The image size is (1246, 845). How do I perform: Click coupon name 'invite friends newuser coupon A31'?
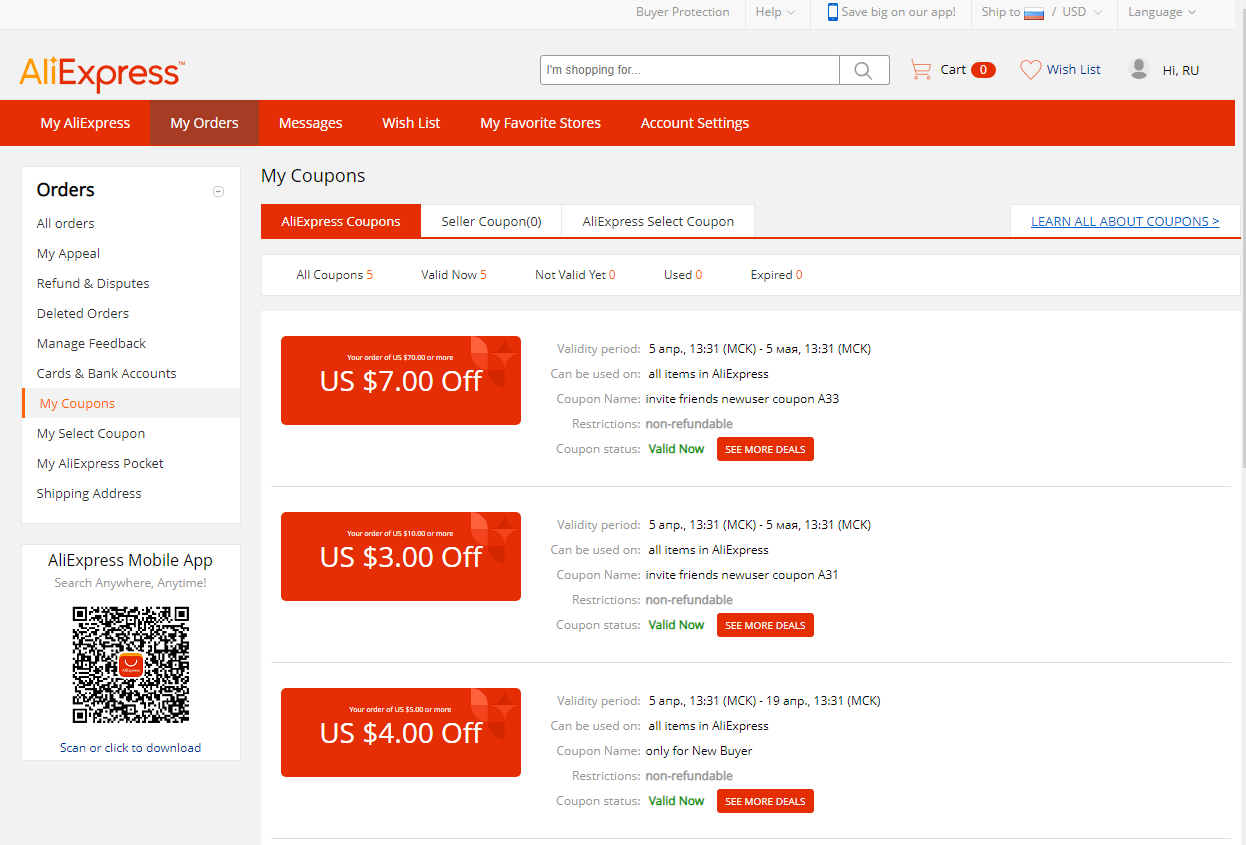coord(742,575)
